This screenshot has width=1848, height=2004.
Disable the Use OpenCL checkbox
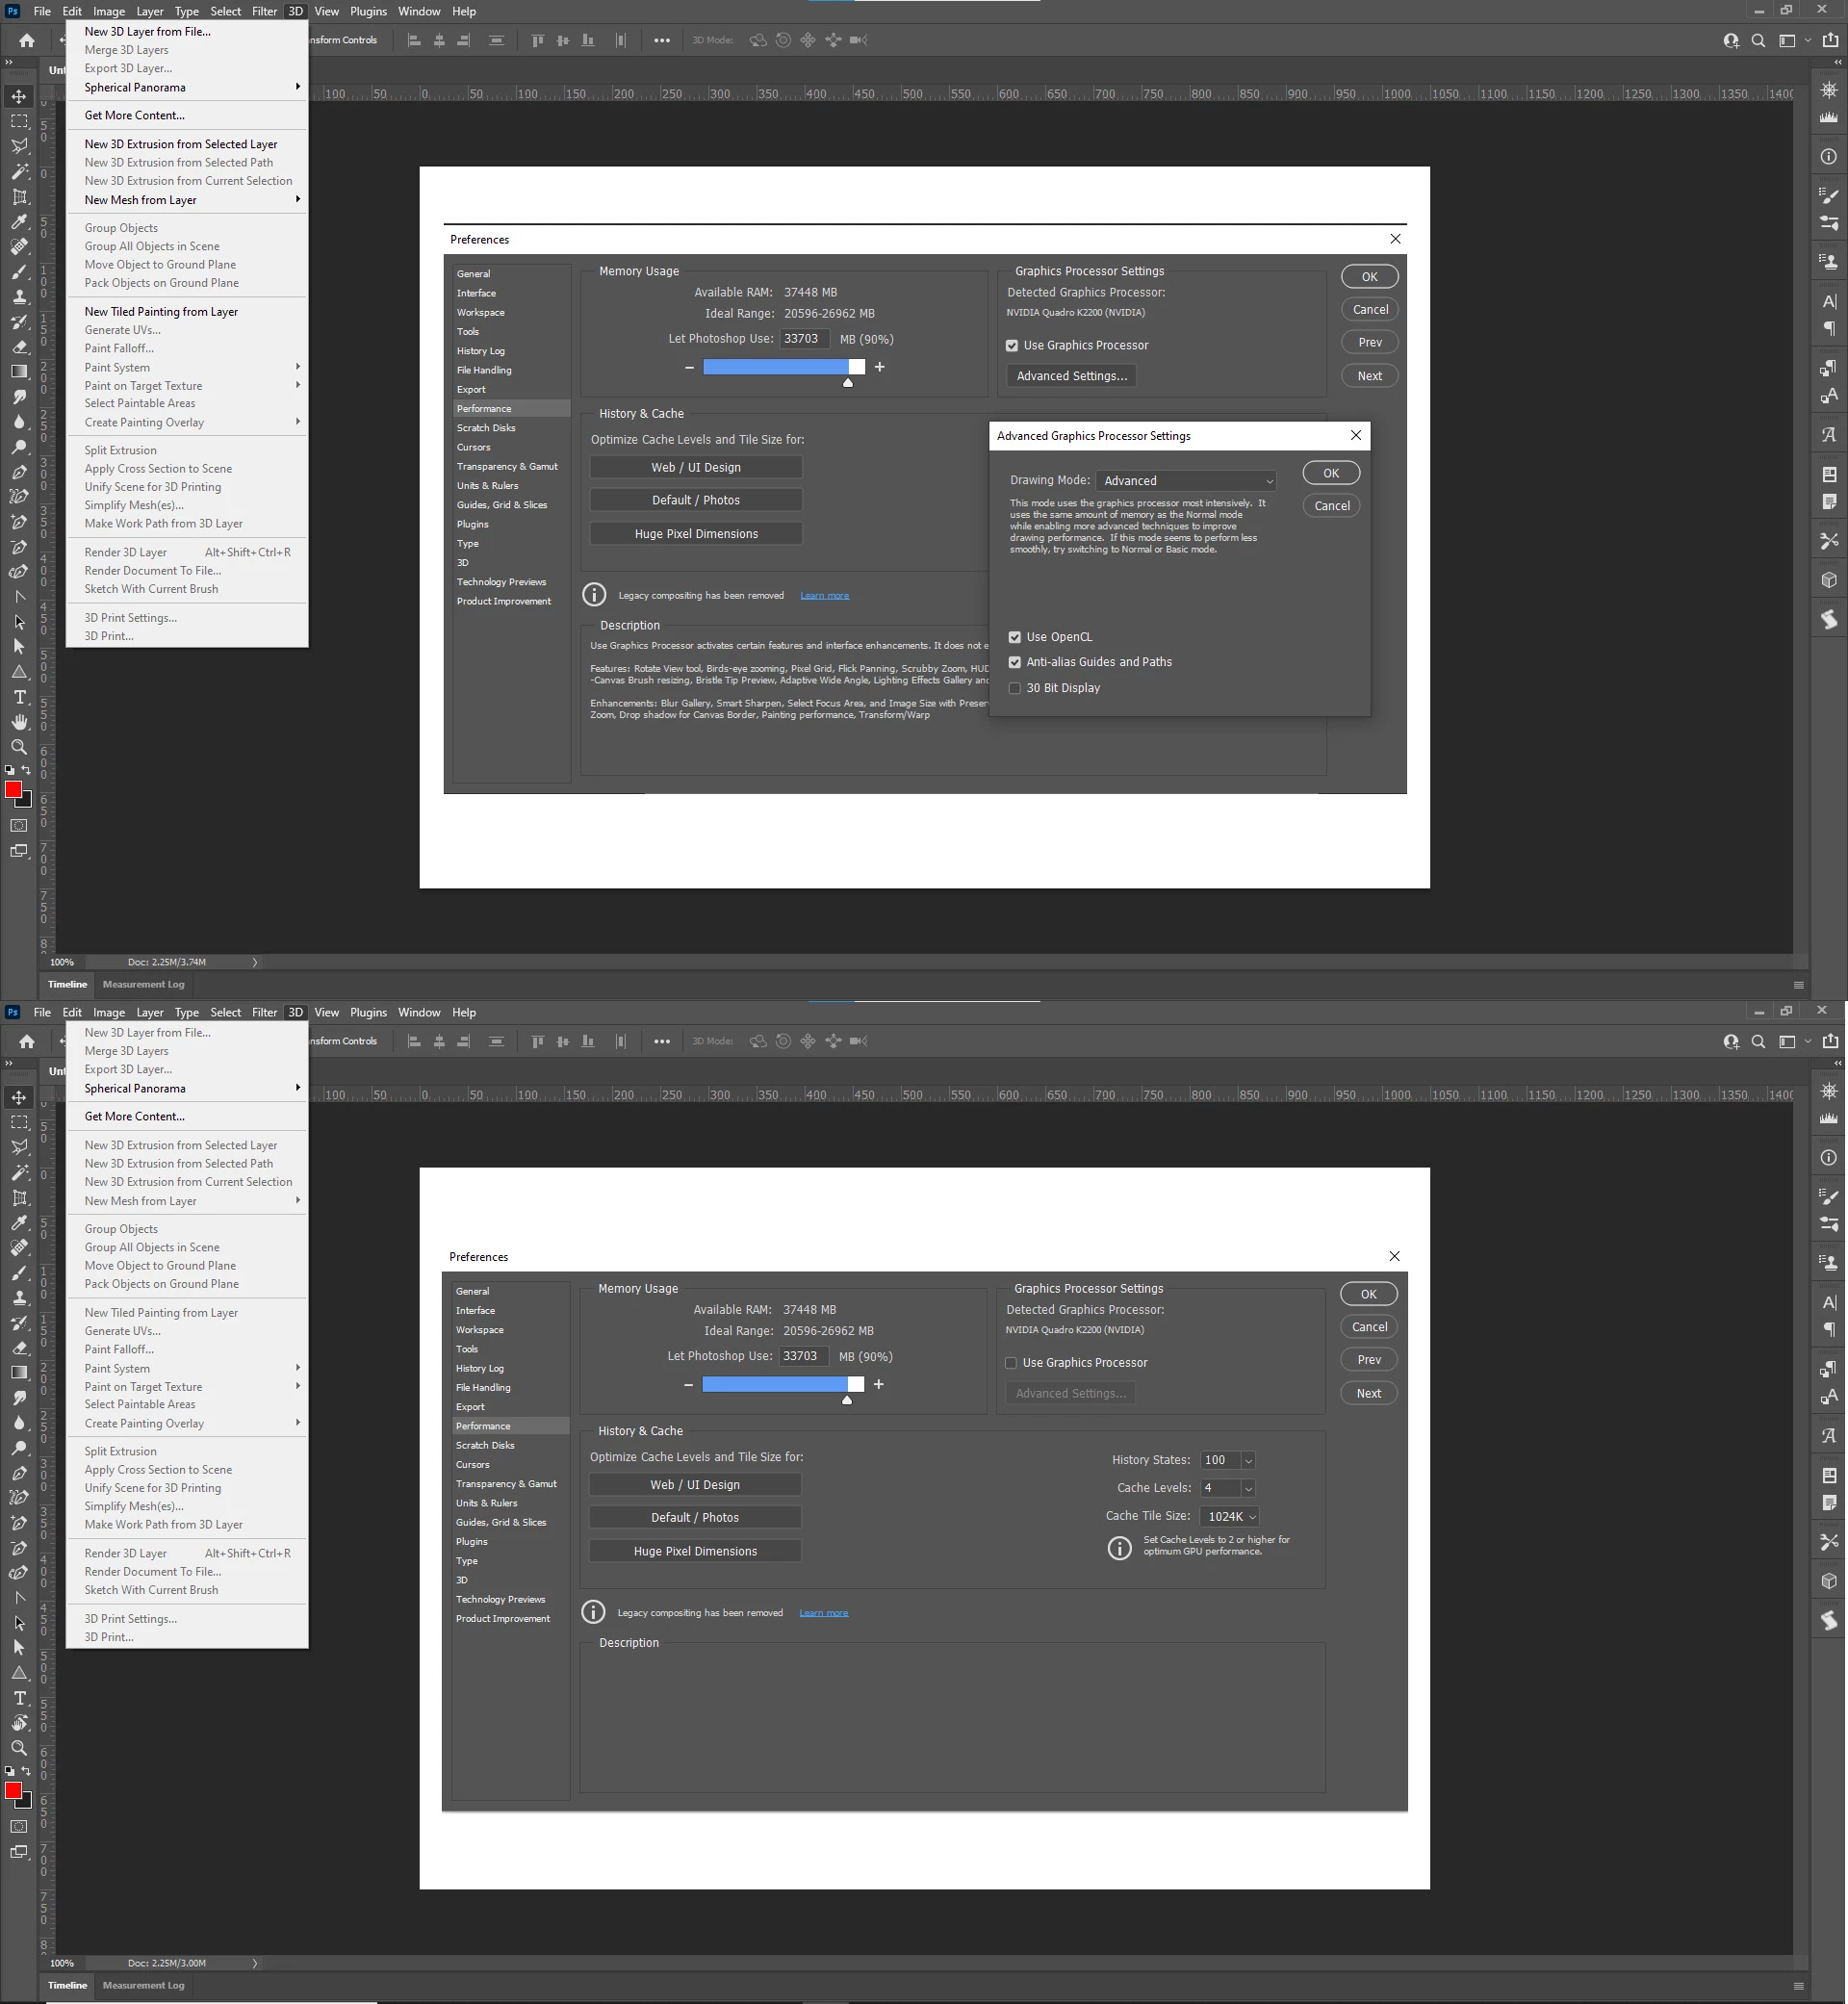1014,637
